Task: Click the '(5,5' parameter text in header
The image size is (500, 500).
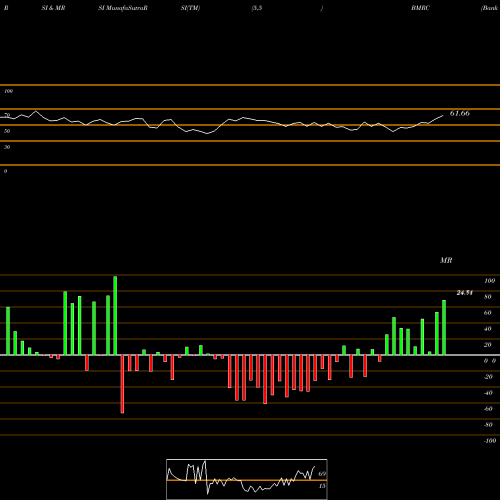Action: 257,8
